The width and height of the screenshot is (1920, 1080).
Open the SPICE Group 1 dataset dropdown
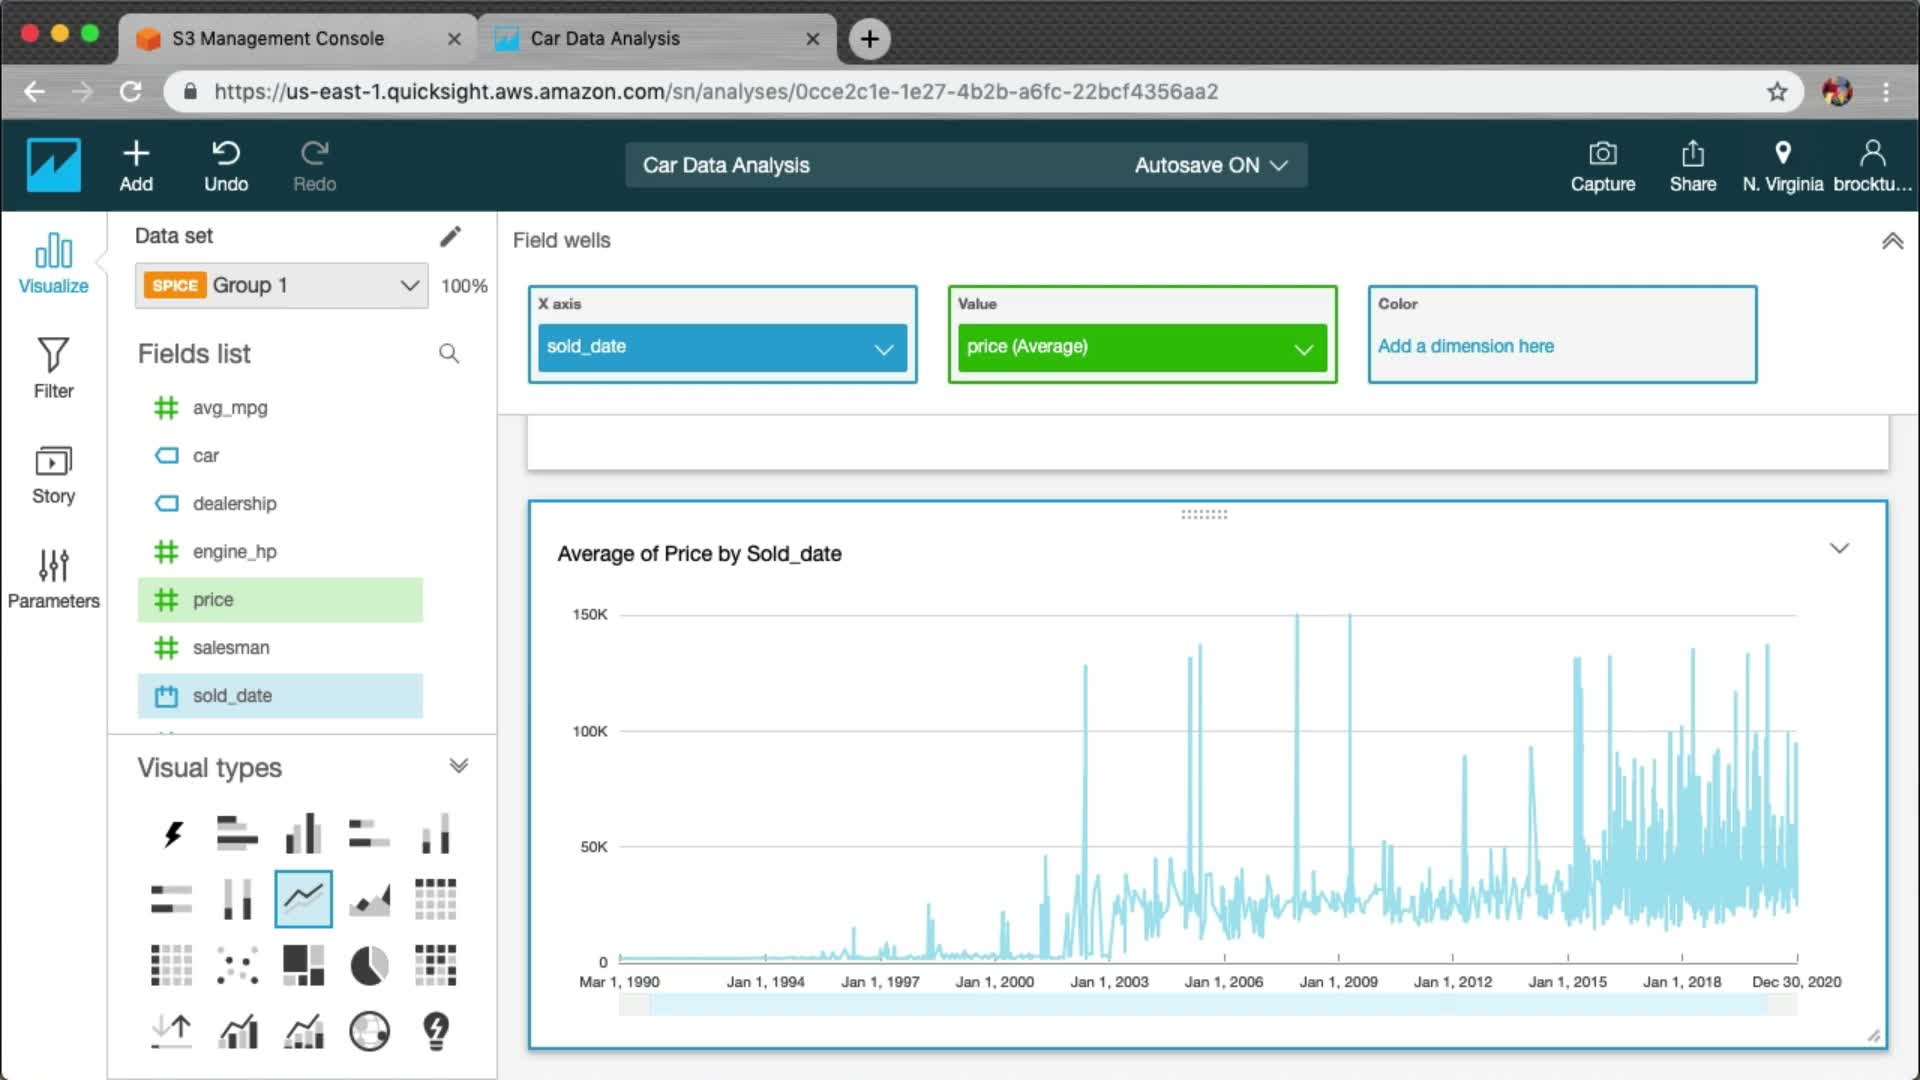(282, 285)
